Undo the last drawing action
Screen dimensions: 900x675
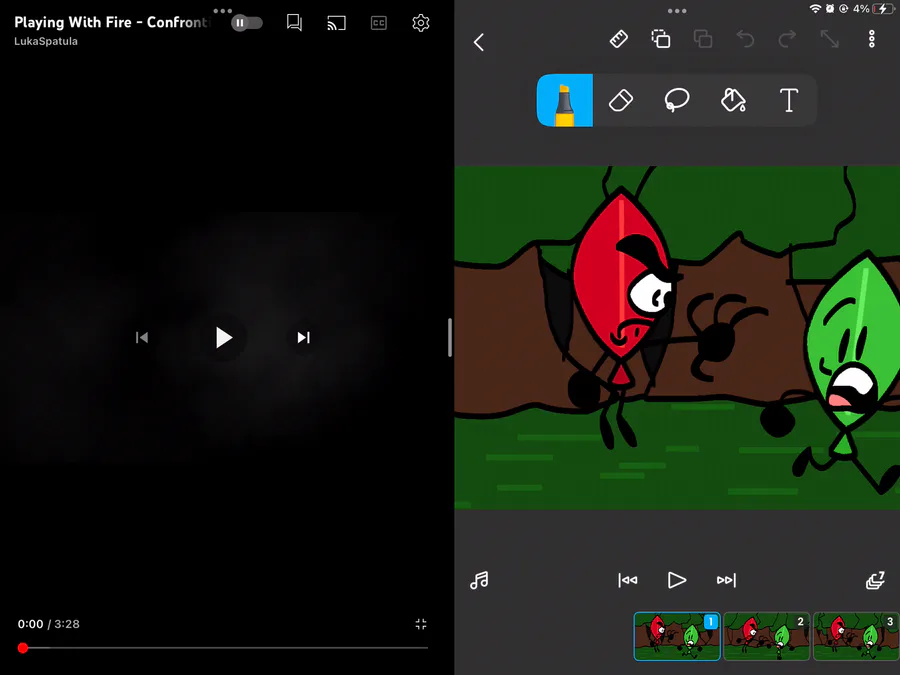pos(745,39)
